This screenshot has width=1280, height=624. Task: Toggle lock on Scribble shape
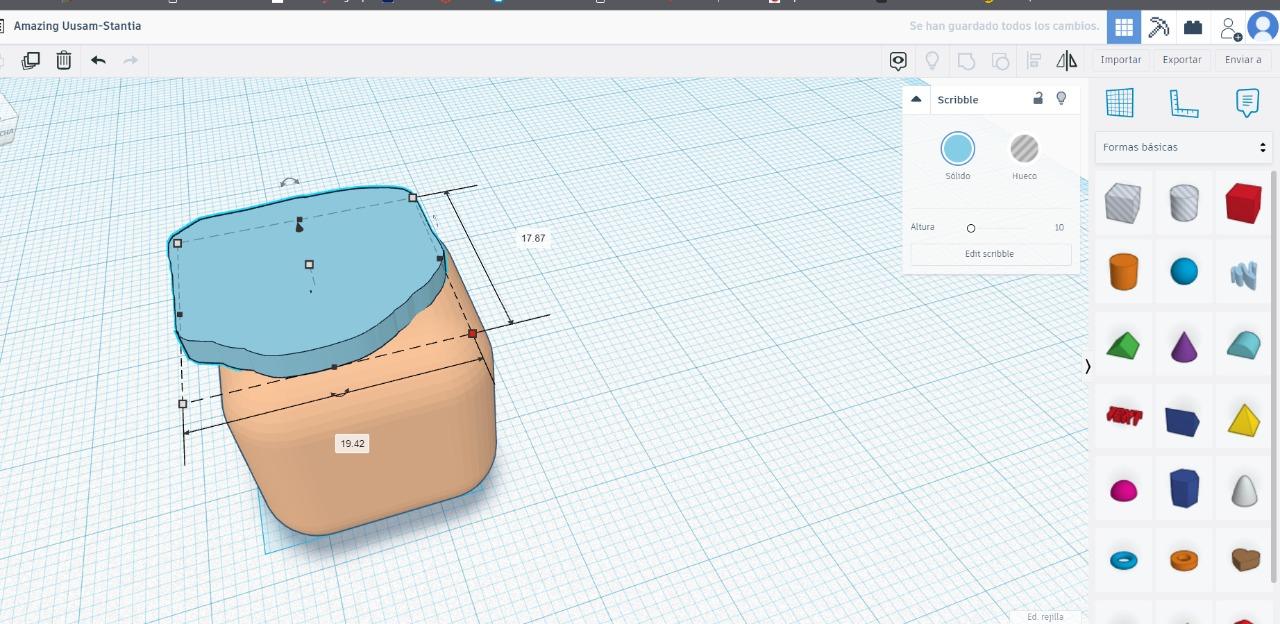pos(1038,98)
